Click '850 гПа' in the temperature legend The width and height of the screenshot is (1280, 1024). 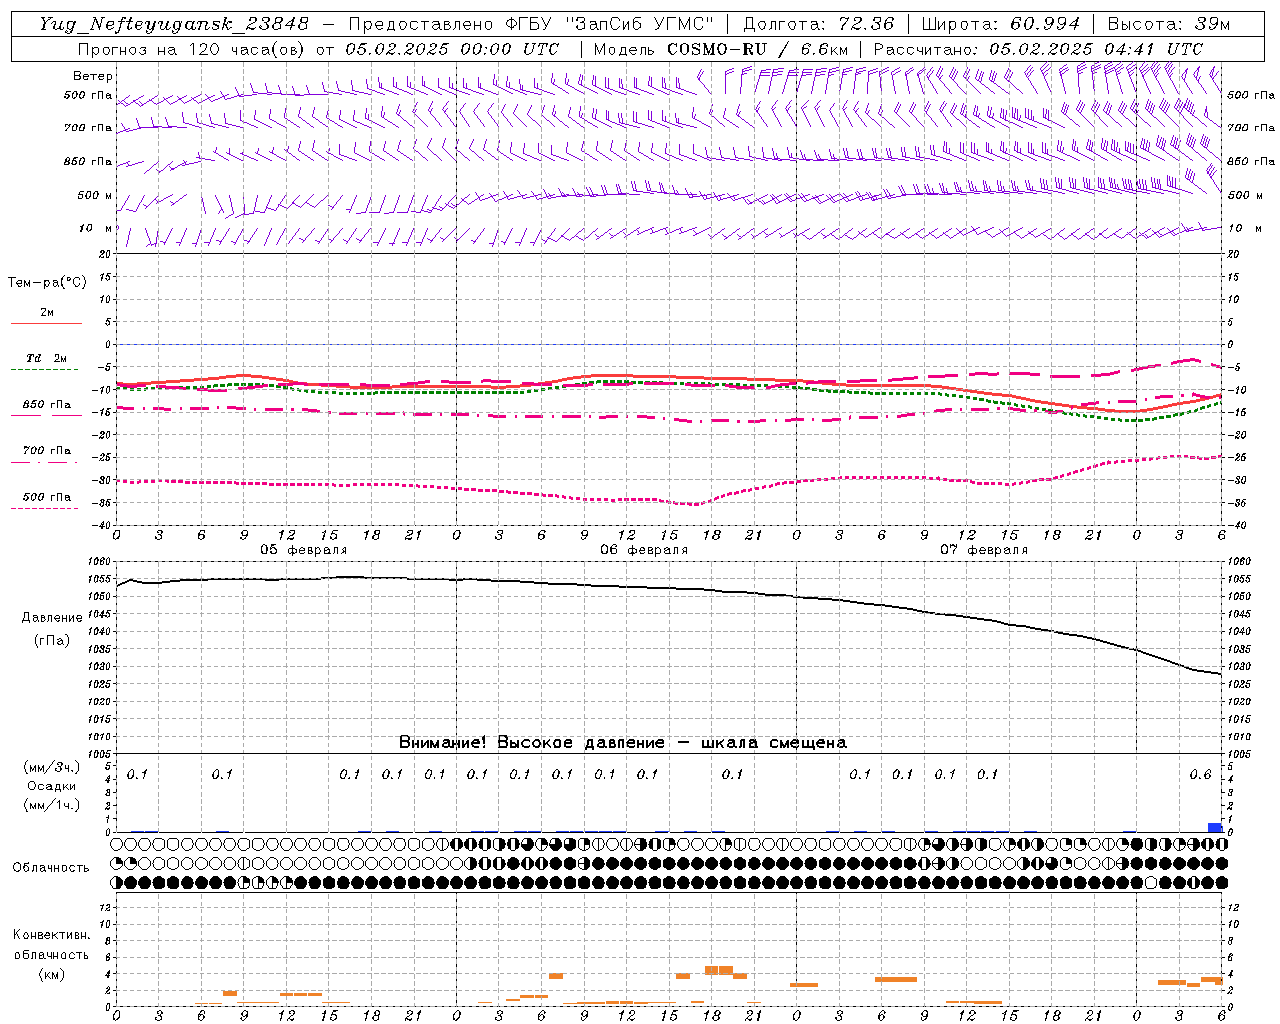coord(47,405)
